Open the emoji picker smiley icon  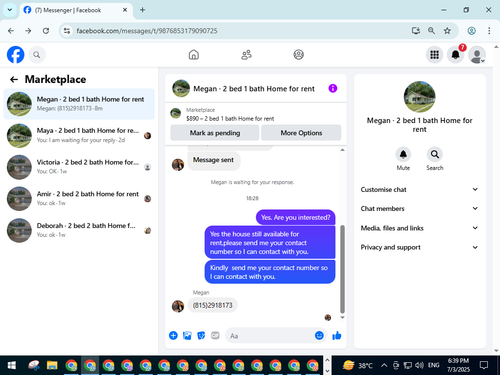(x=319, y=336)
